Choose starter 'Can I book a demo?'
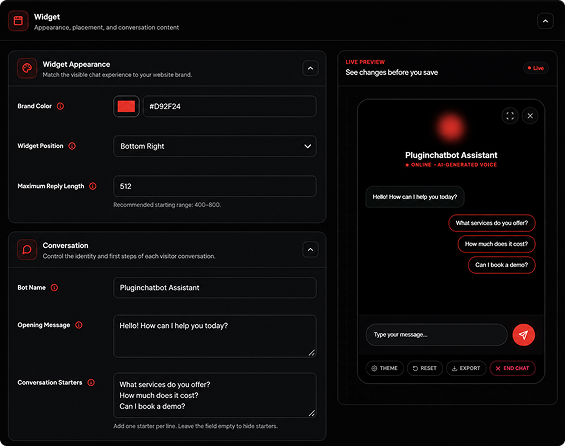Image resolution: width=566 pixels, height=446 pixels. coord(501,265)
